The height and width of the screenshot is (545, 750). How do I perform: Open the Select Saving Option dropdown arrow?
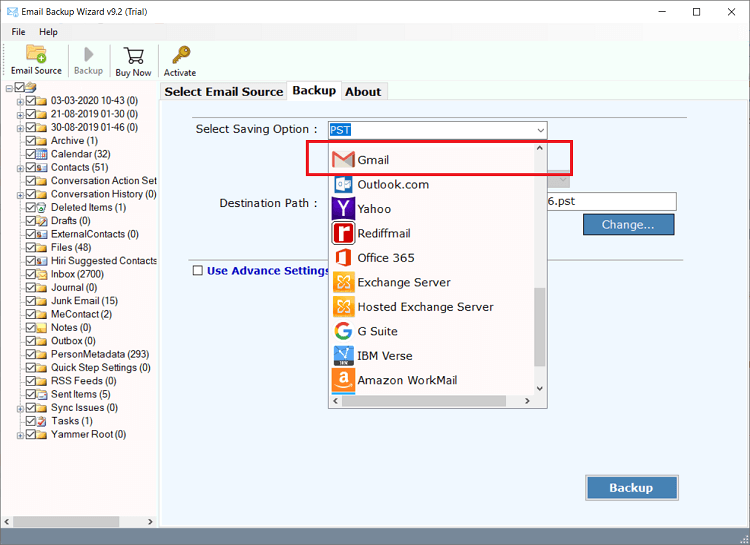pyautogui.click(x=540, y=130)
